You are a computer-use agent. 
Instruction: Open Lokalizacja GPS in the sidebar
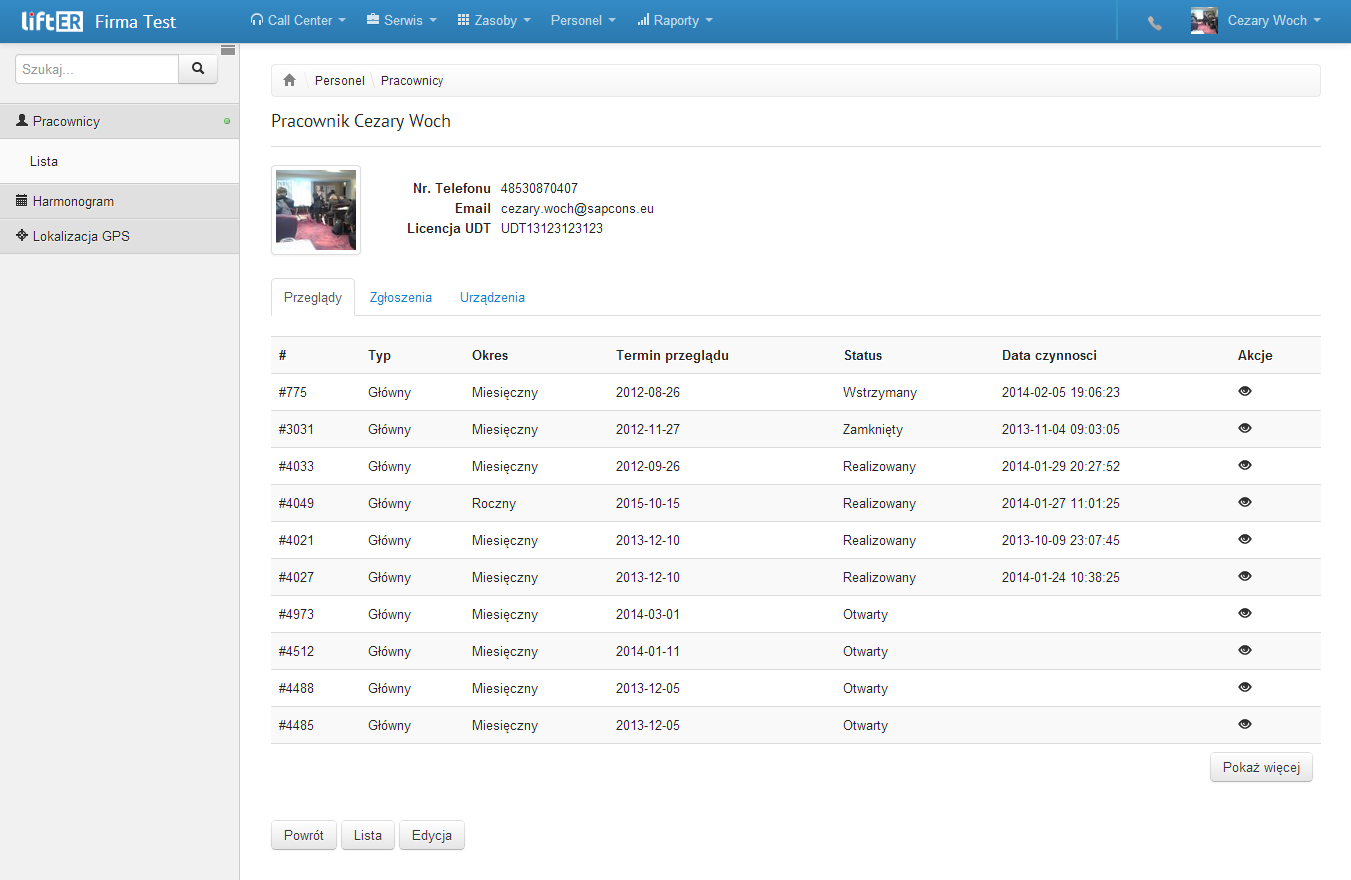tap(120, 237)
